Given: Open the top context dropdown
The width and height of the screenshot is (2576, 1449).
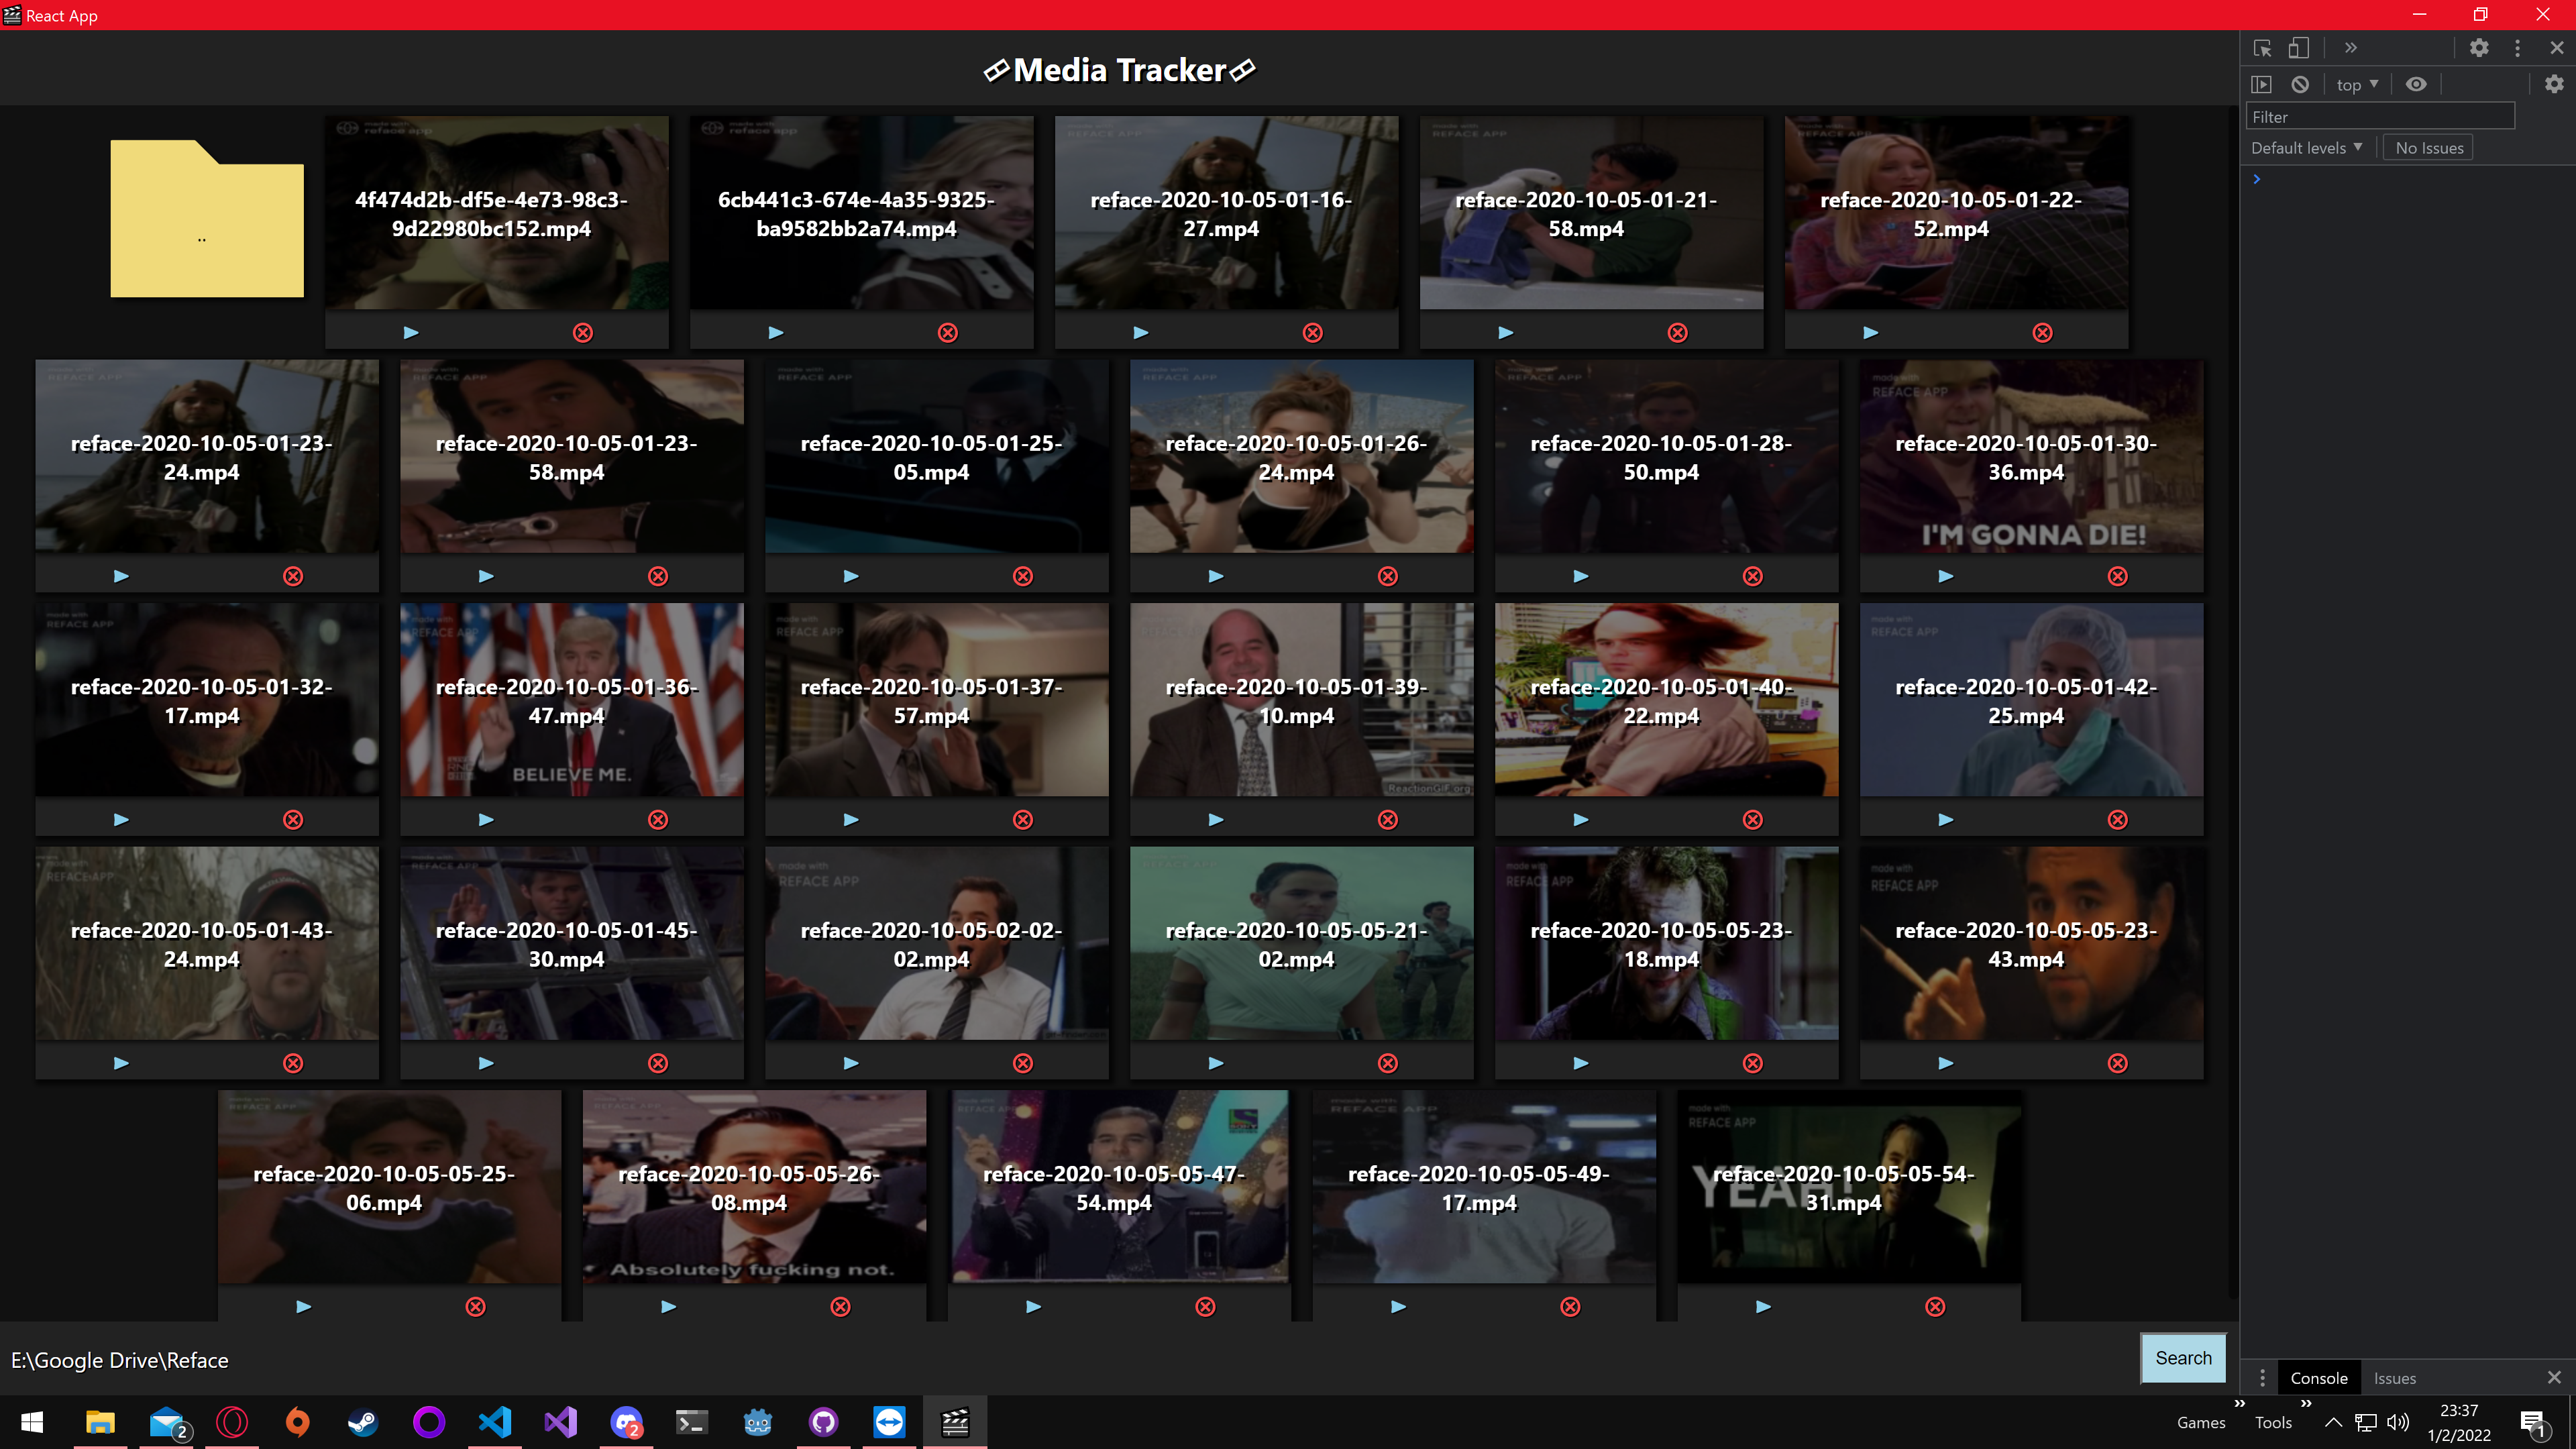Looking at the screenshot, I should pyautogui.click(x=2358, y=85).
